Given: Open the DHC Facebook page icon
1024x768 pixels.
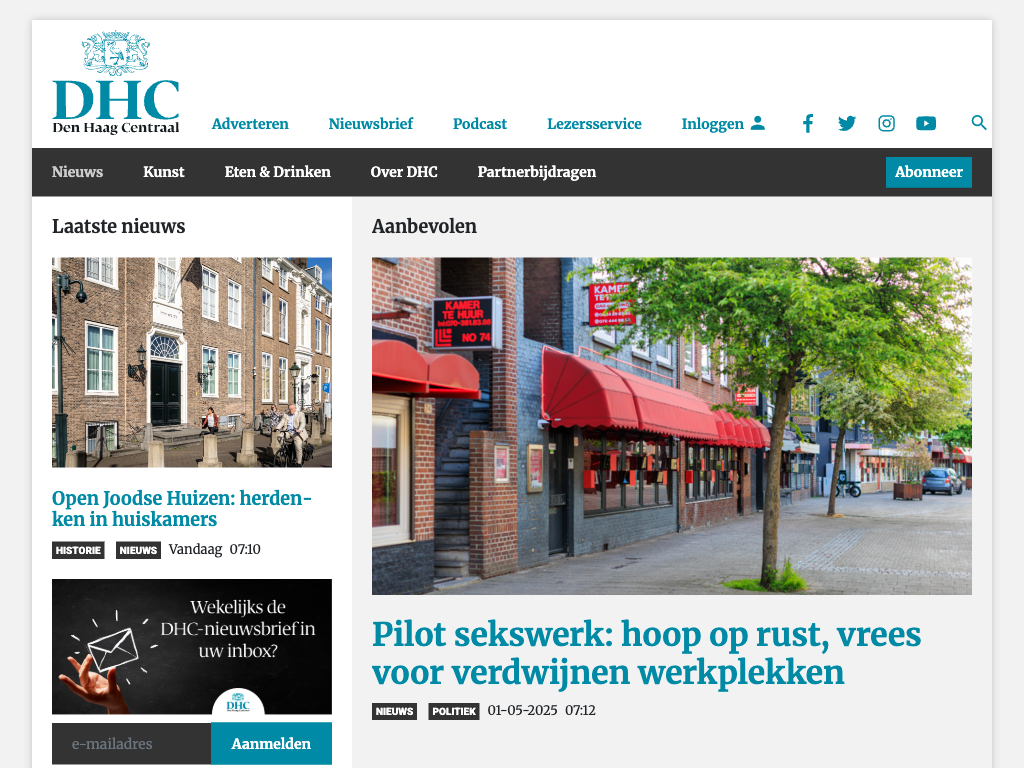Looking at the screenshot, I should pyautogui.click(x=808, y=124).
